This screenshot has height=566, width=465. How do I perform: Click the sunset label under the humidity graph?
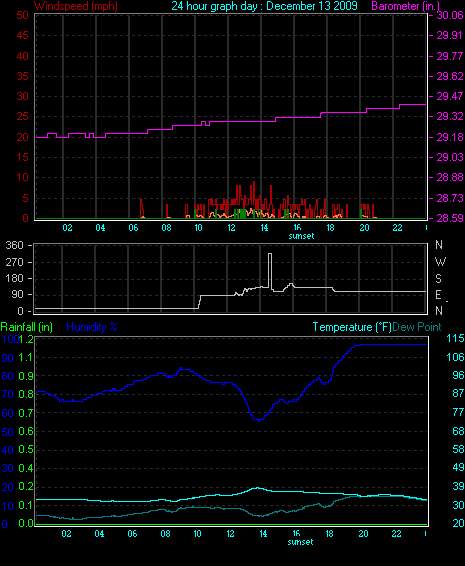pyautogui.click(x=300, y=542)
